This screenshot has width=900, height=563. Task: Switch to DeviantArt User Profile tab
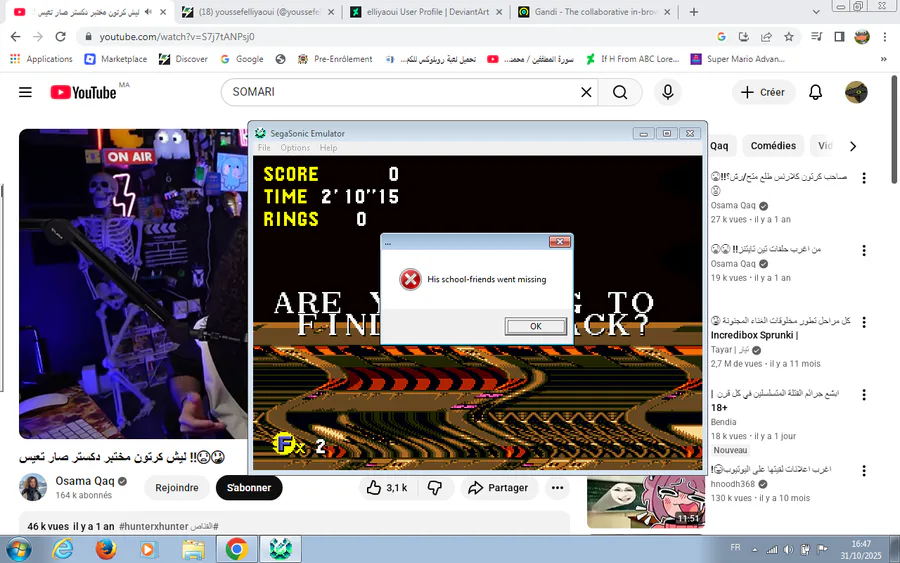[x=427, y=11]
